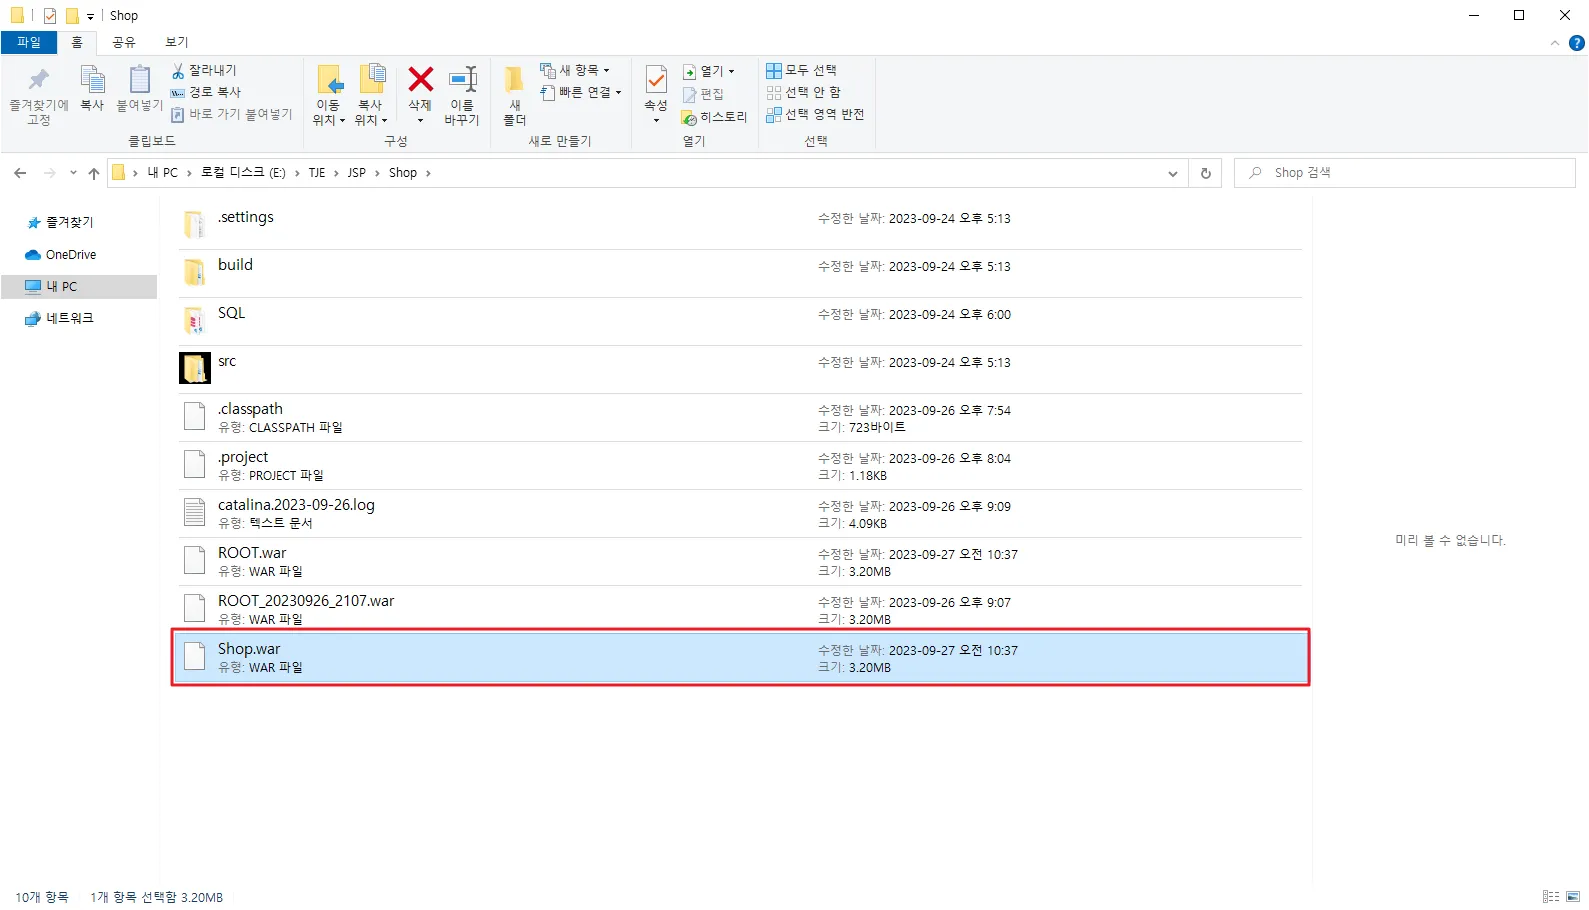Screen dimensions: 1589x910
Task: Select the .settings folder
Action: click(x=740, y=225)
